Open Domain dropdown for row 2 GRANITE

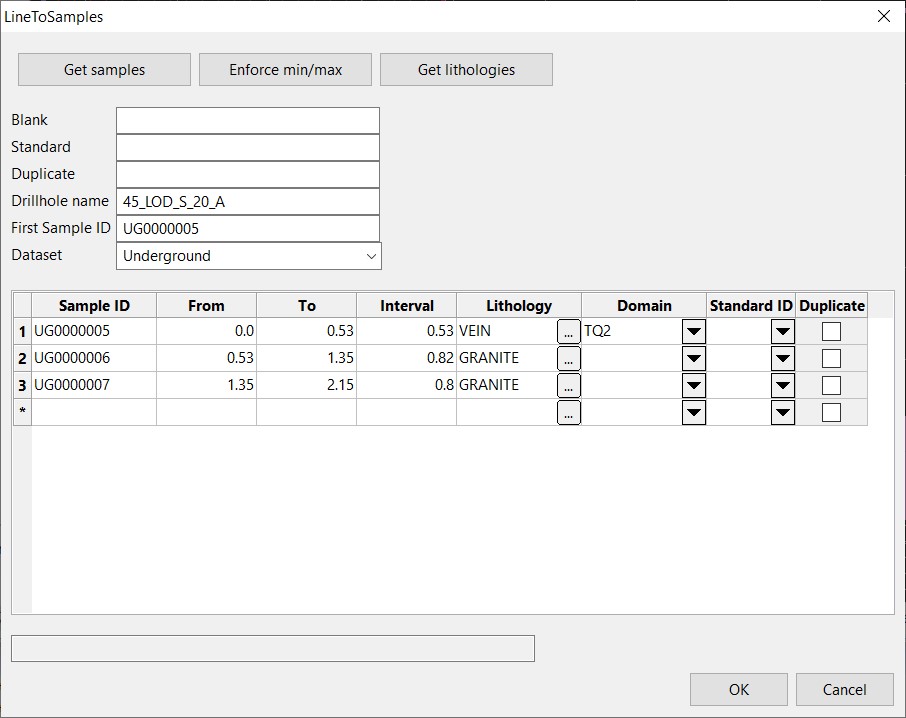tap(693, 358)
